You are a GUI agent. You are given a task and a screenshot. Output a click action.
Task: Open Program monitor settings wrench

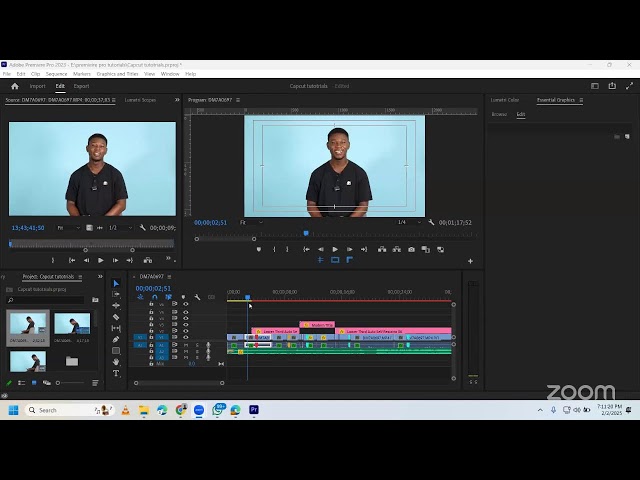point(431,222)
